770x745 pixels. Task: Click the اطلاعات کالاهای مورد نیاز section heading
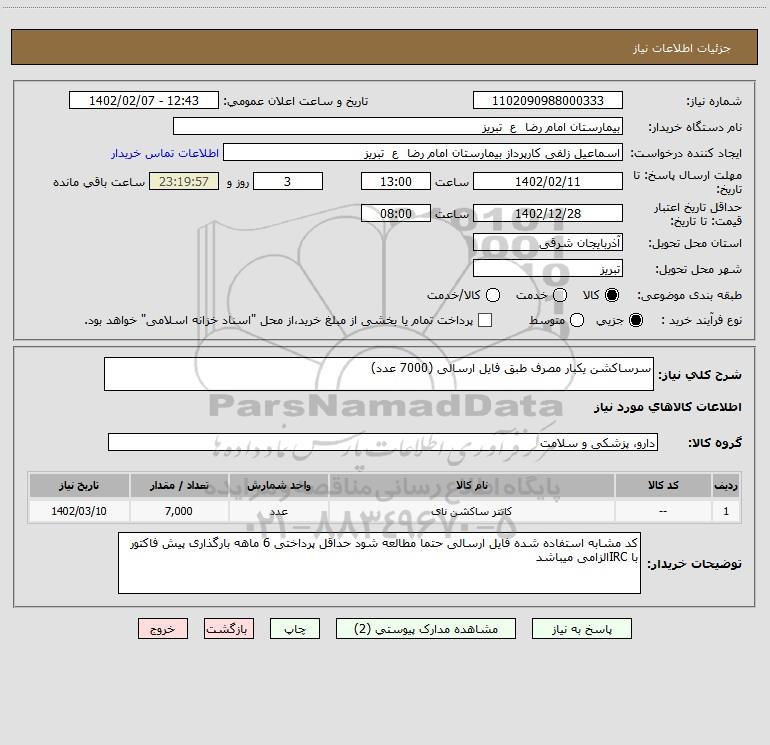pyautogui.click(x=668, y=407)
